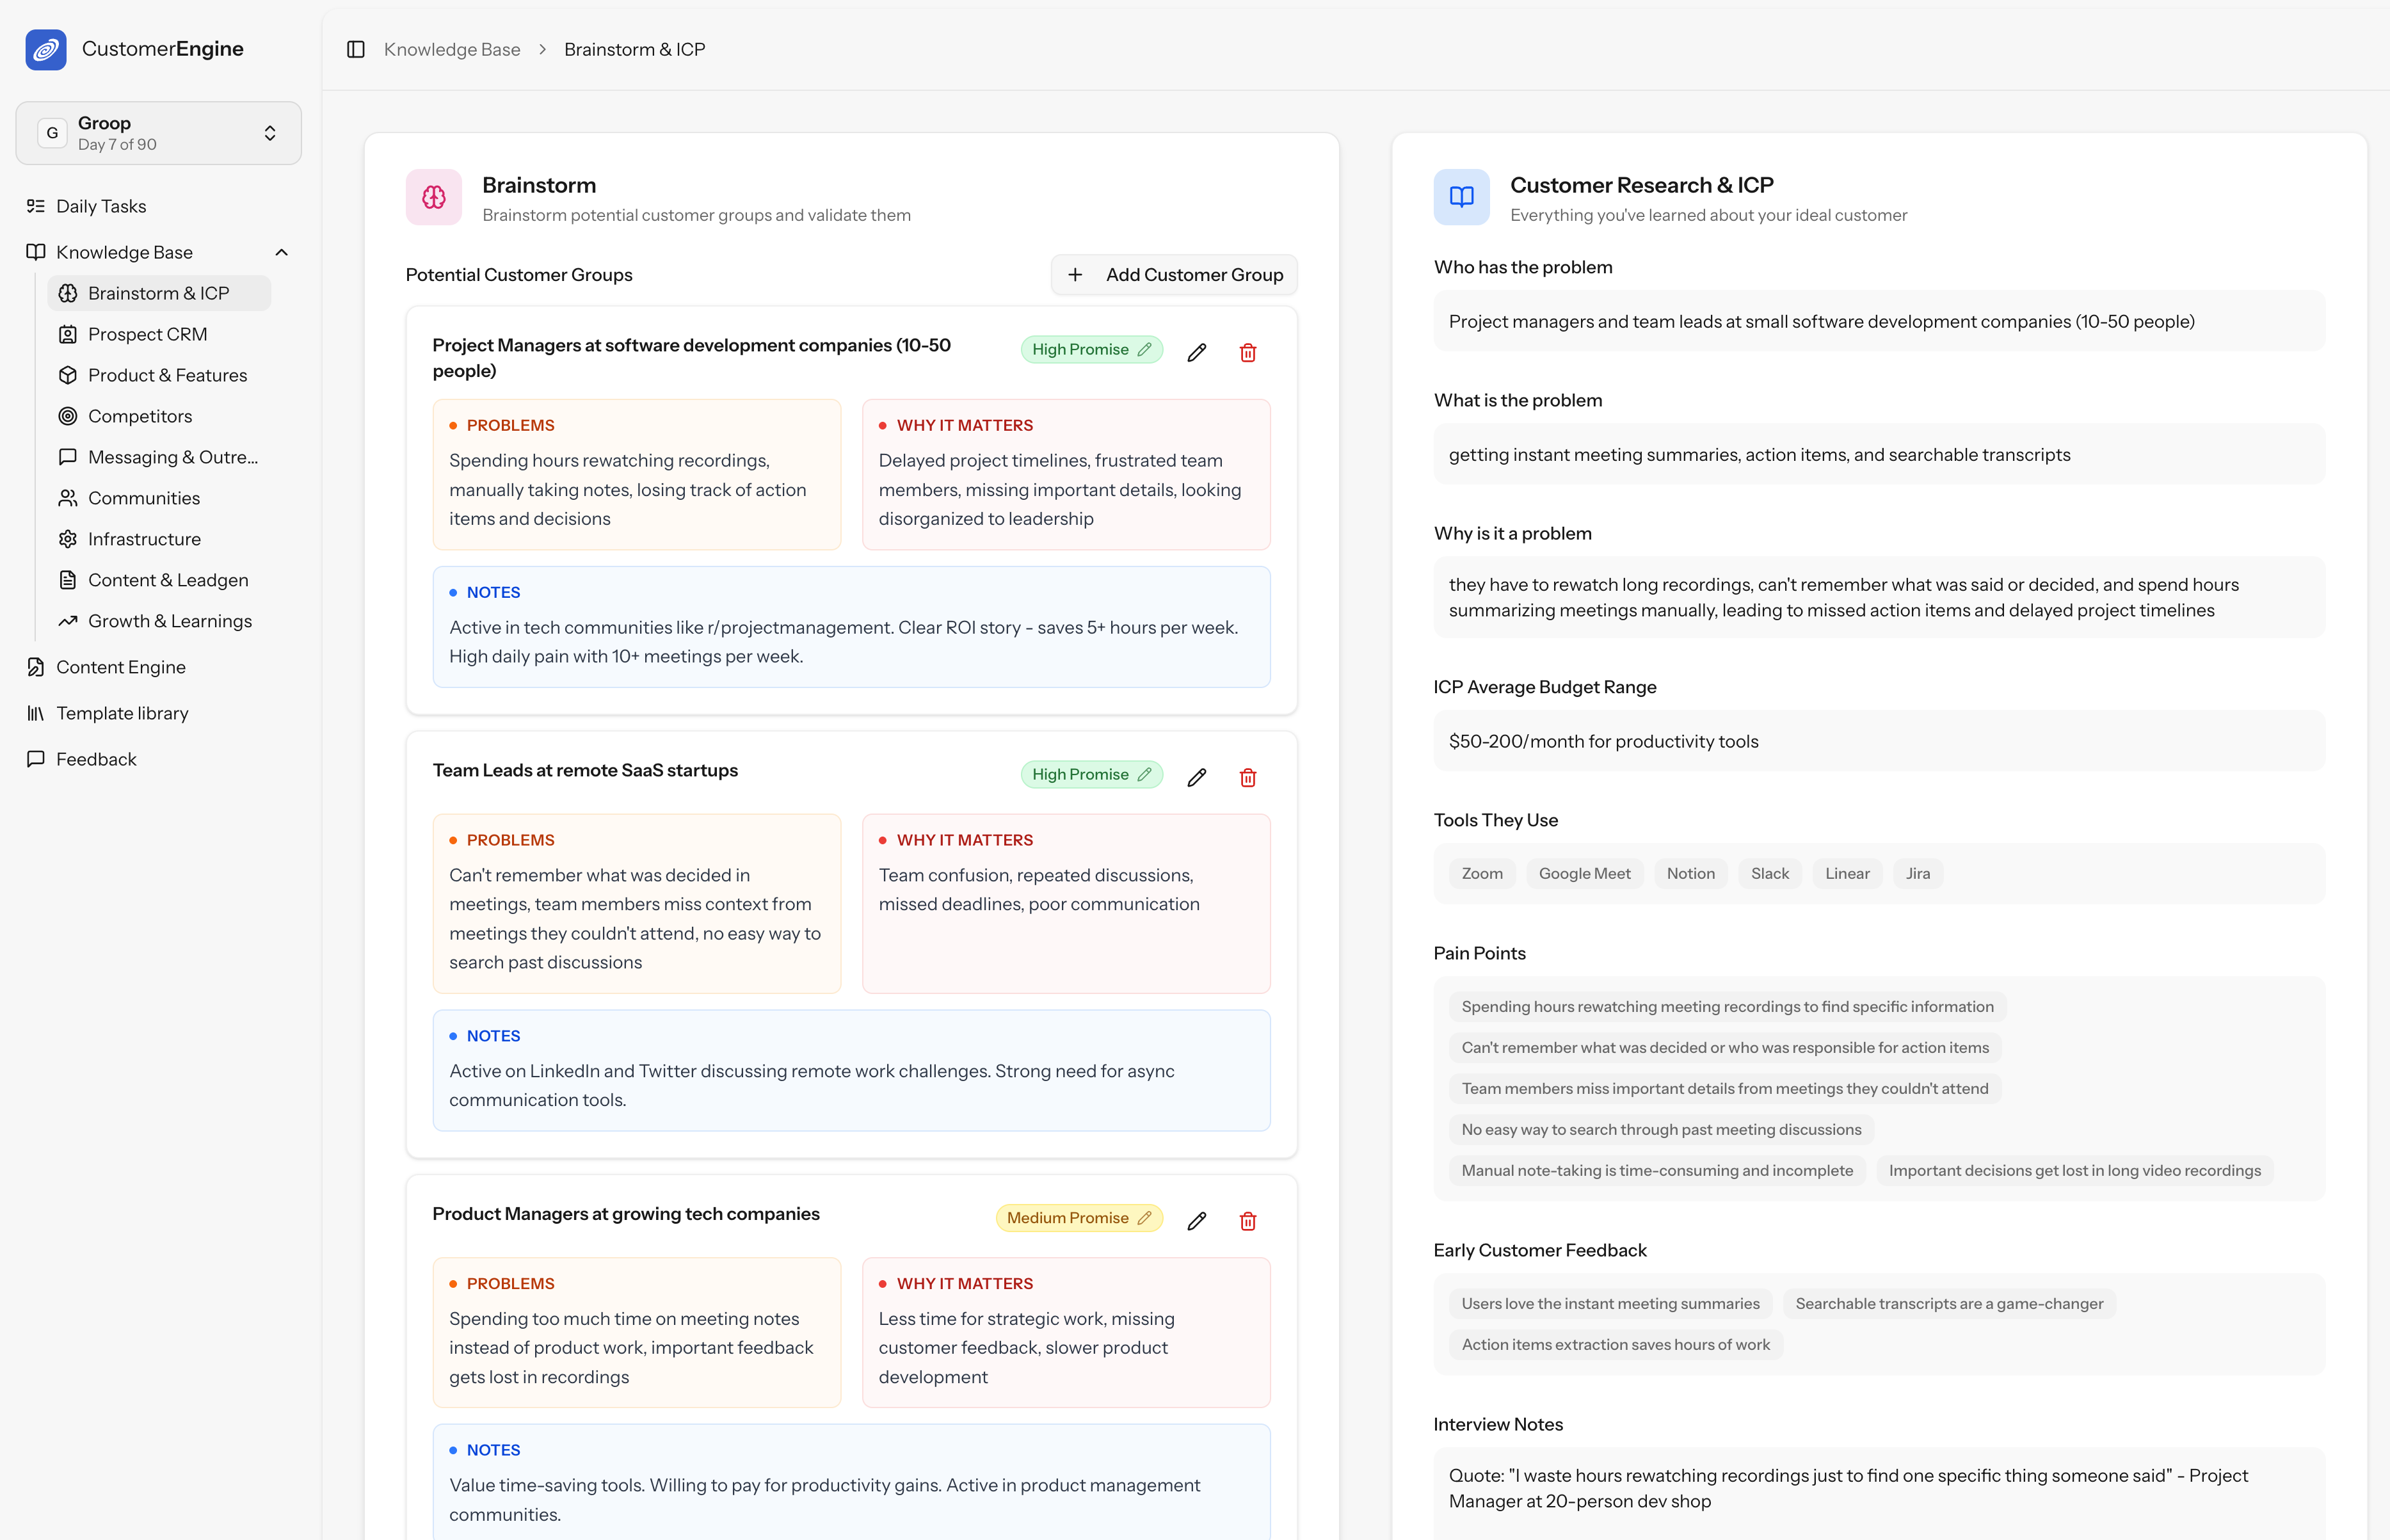Delete the Product Managers customer group
The image size is (2390, 1540).
point(1247,1220)
